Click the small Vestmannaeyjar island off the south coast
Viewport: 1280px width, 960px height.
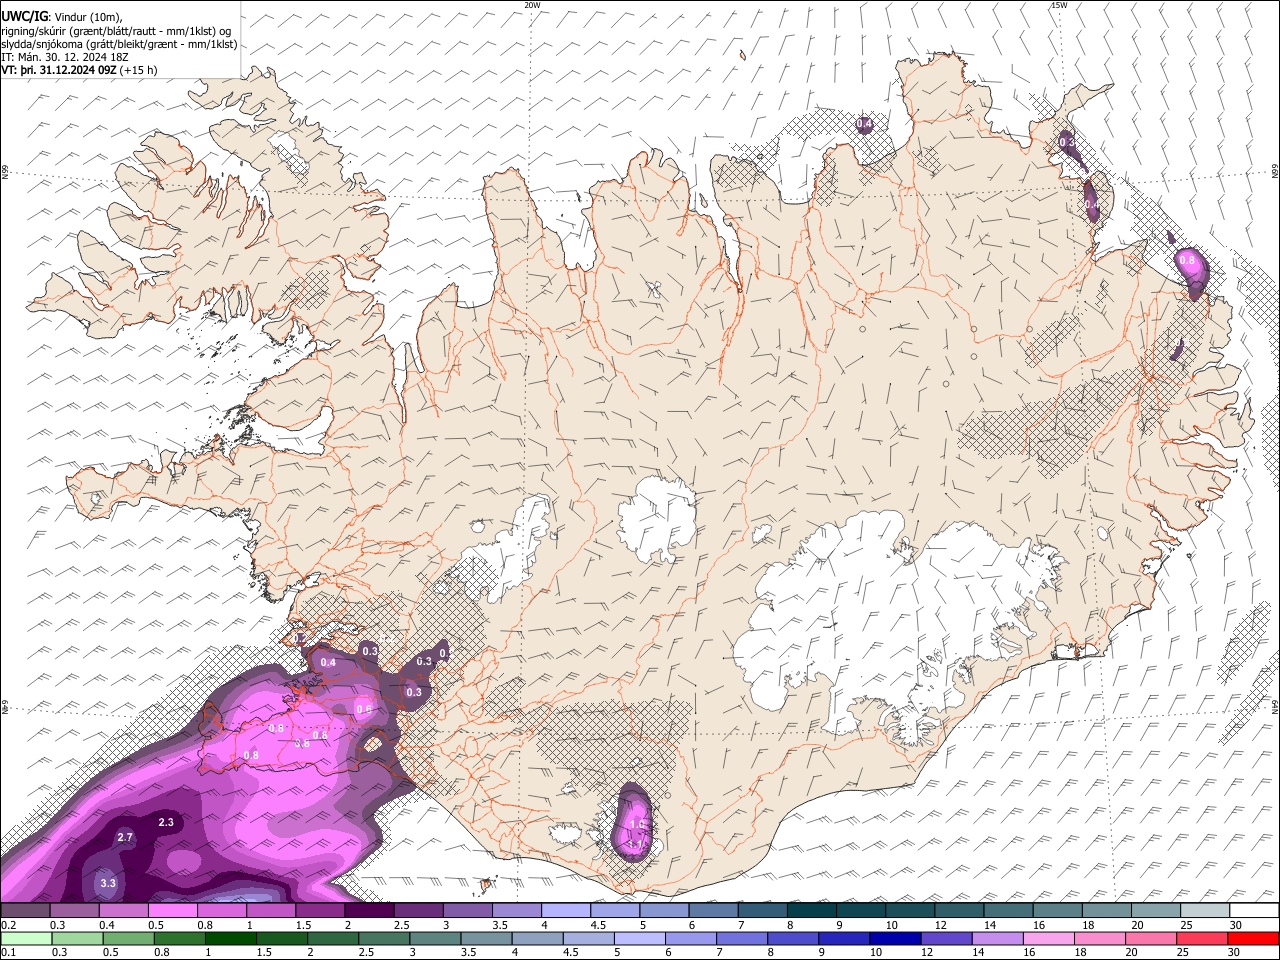(486, 884)
